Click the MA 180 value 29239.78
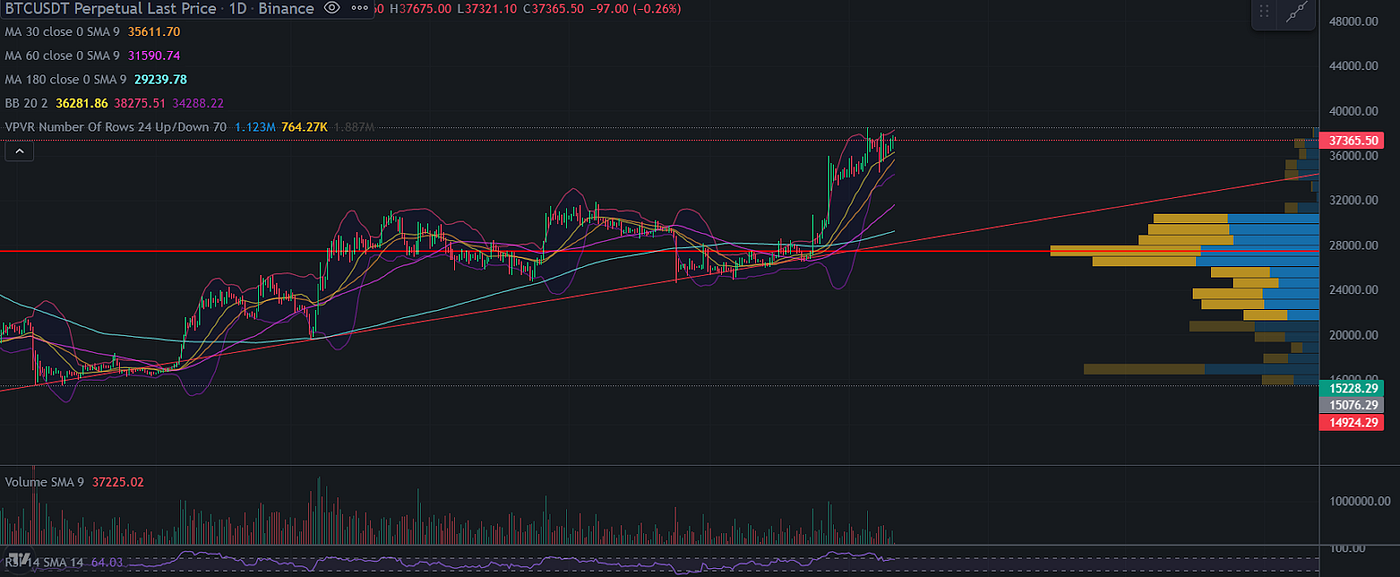The width and height of the screenshot is (1400, 577). click(x=160, y=79)
